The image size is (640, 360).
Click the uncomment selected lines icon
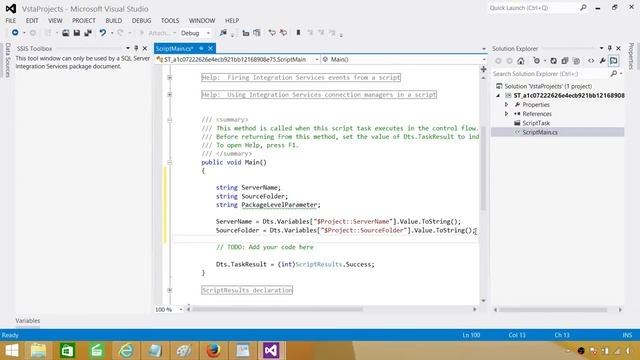283,33
